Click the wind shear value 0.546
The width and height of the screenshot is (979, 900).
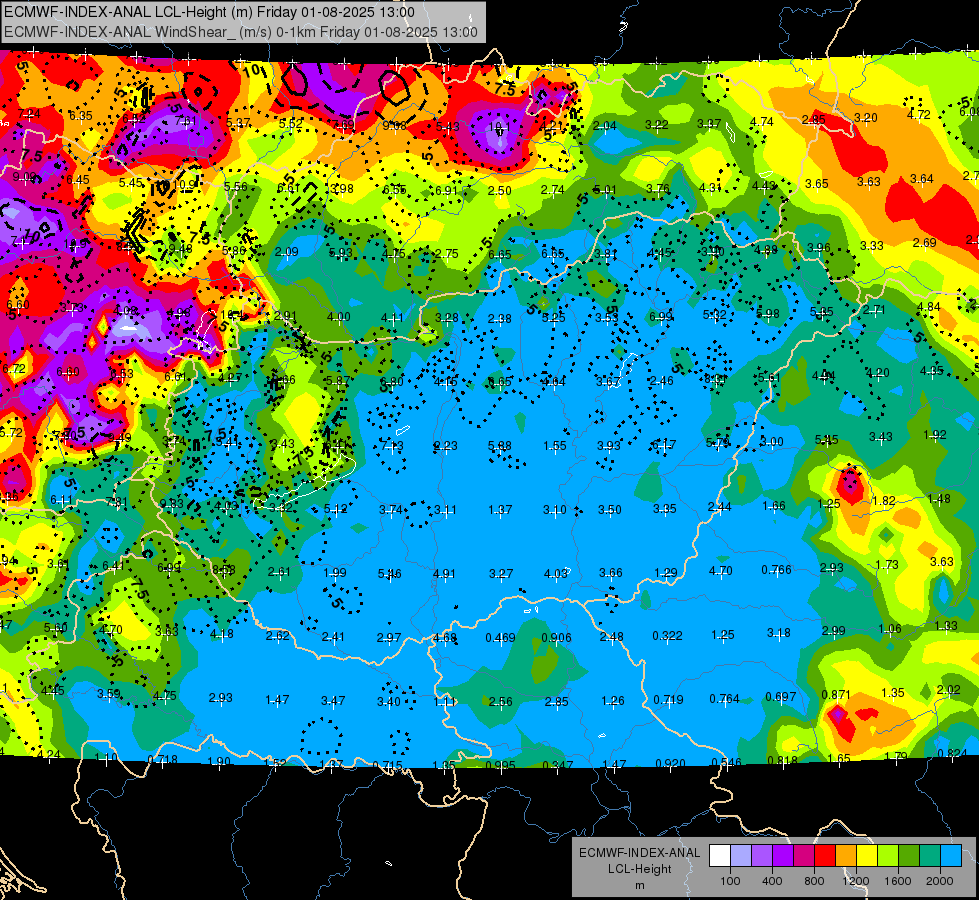point(726,763)
